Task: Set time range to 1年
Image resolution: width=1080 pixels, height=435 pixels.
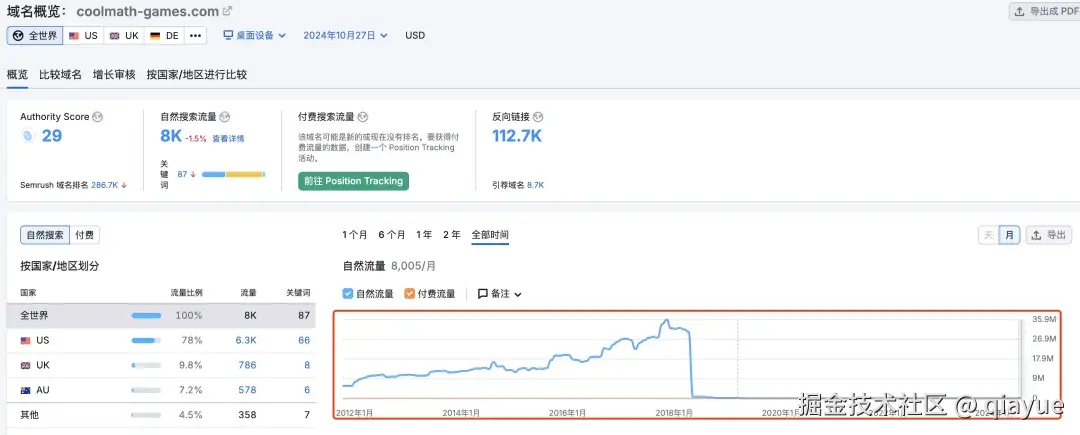Action: click(424, 235)
